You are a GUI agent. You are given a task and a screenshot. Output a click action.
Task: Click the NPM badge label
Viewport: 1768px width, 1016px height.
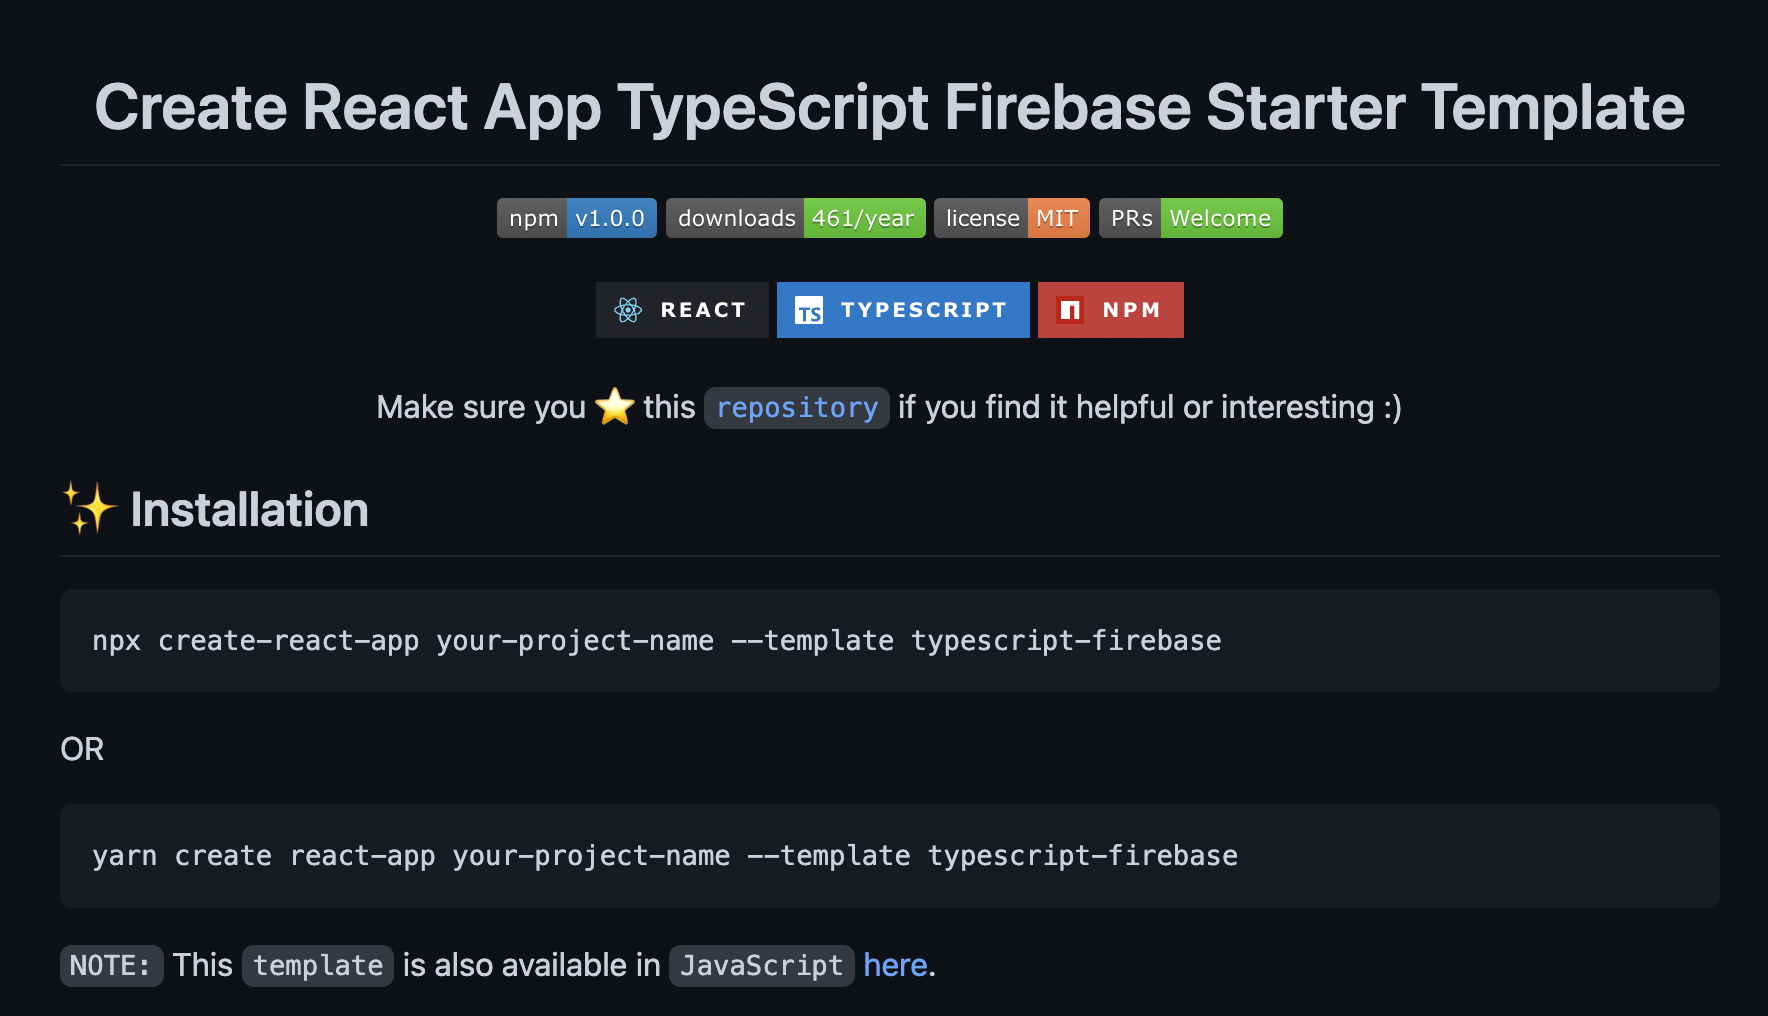point(1132,310)
